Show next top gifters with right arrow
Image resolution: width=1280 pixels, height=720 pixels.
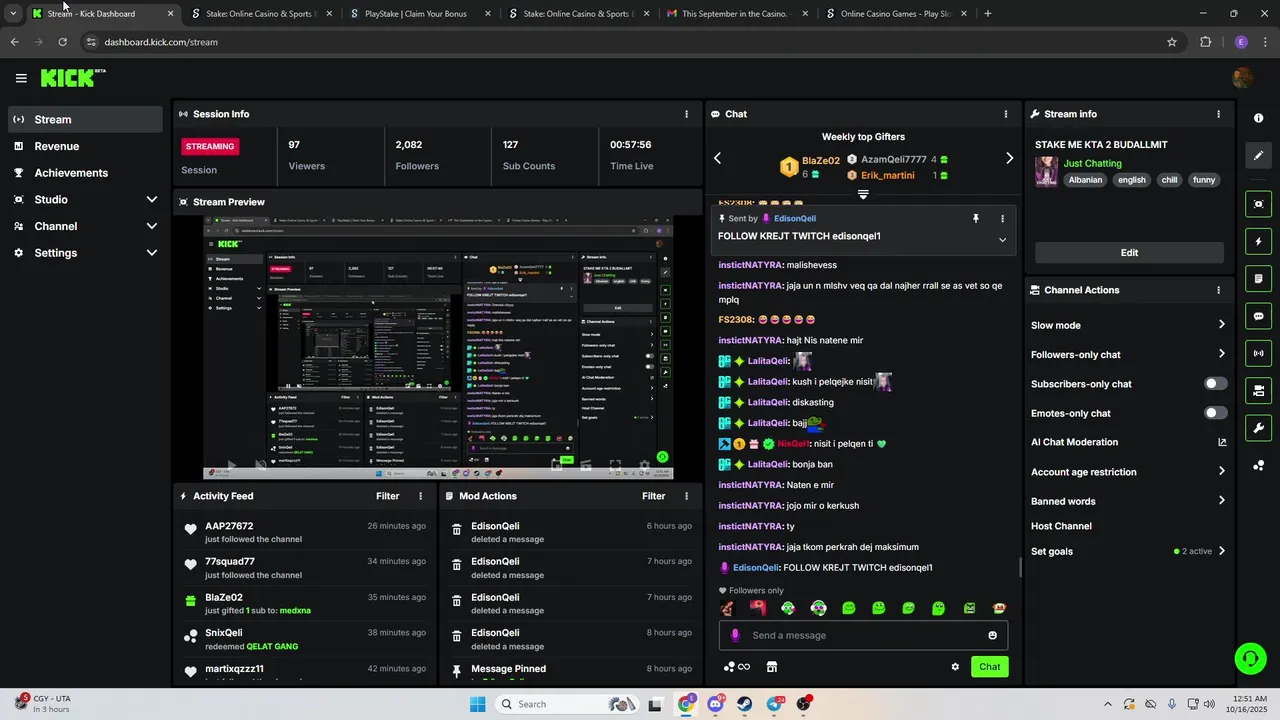tap(1009, 158)
